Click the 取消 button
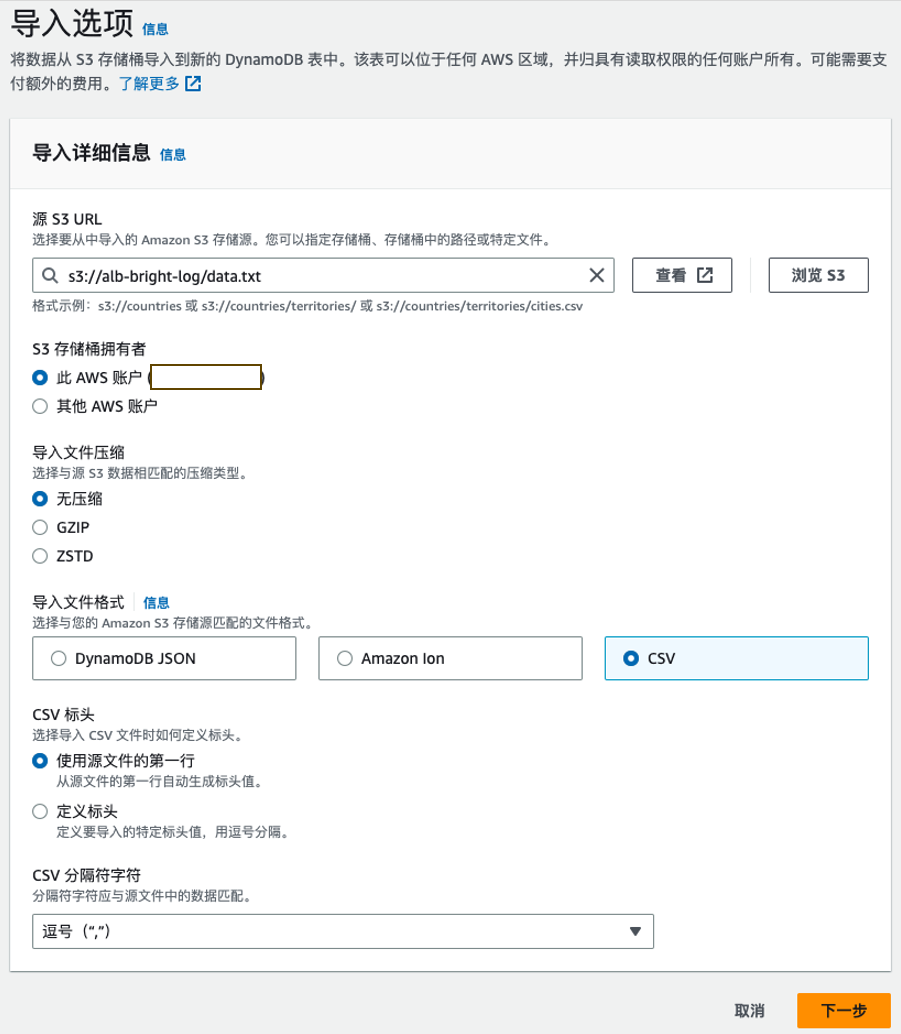 (x=749, y=1010)
